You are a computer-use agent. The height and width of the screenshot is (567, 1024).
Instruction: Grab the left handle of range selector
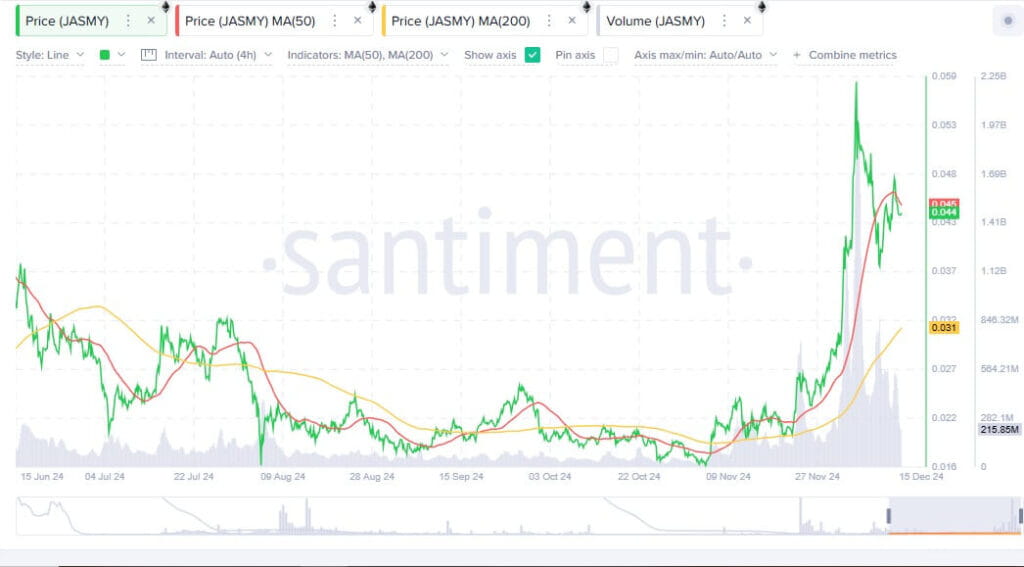889,516
